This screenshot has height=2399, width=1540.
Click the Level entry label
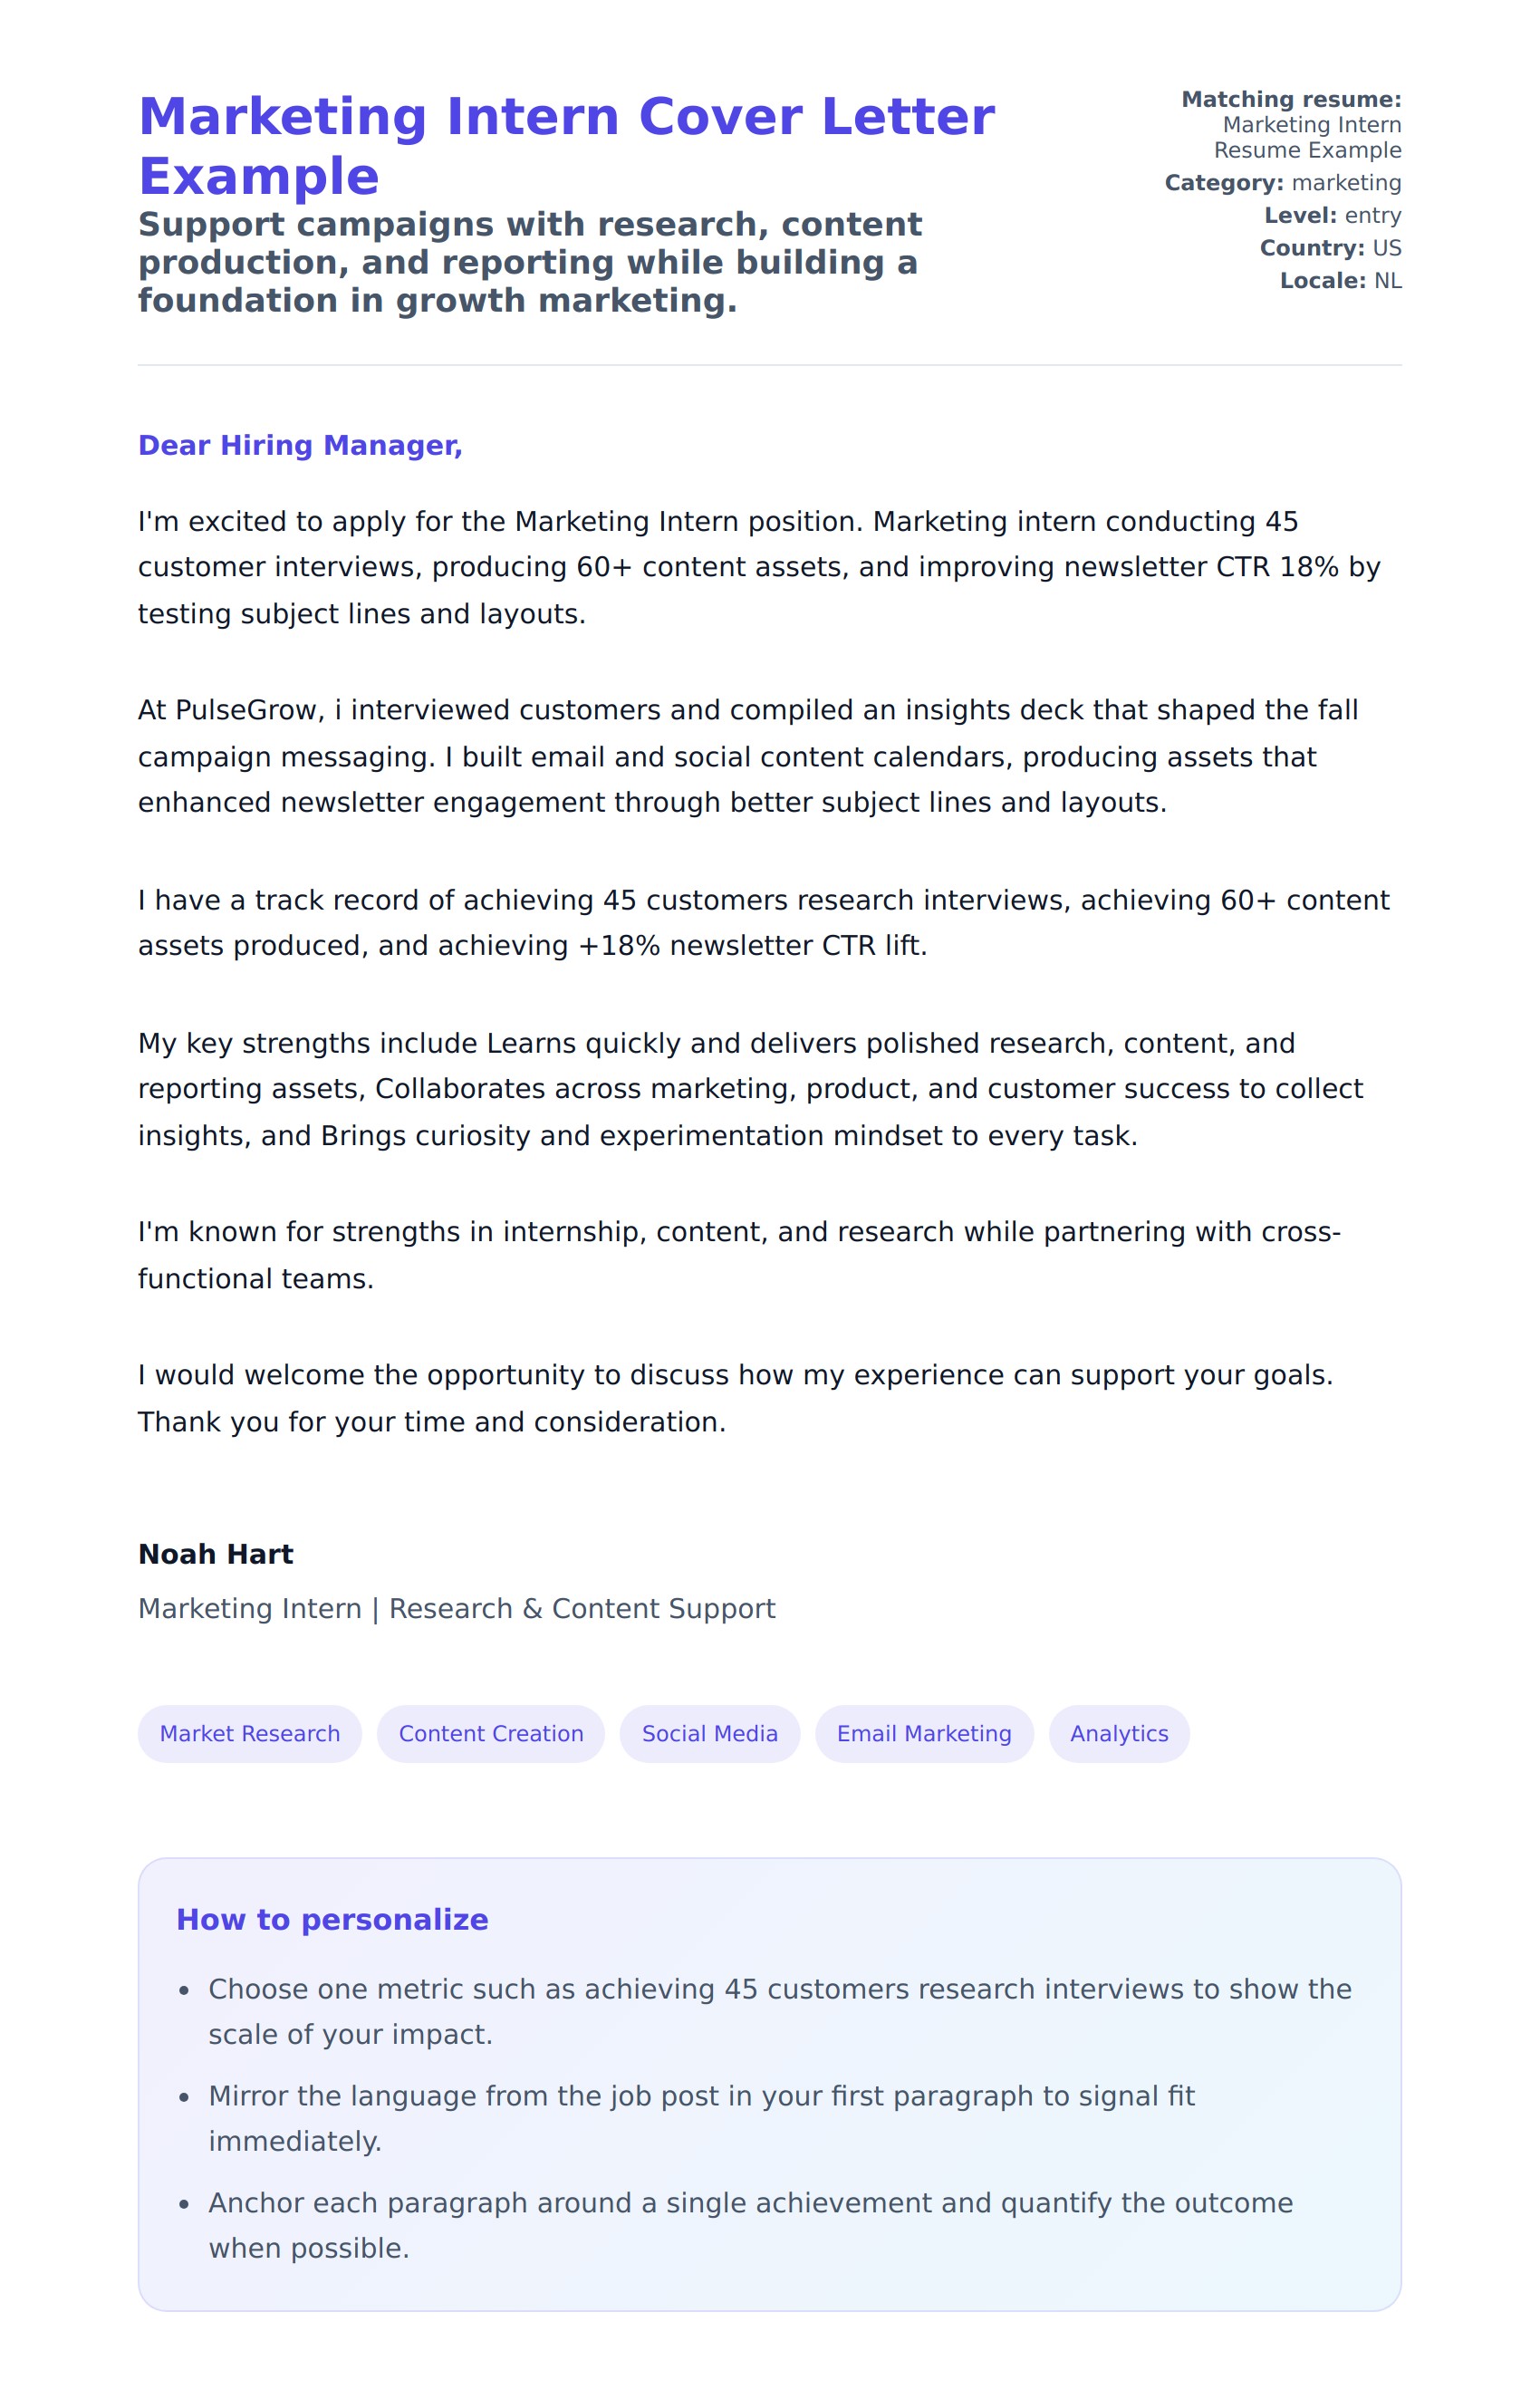click(1331, 215)
